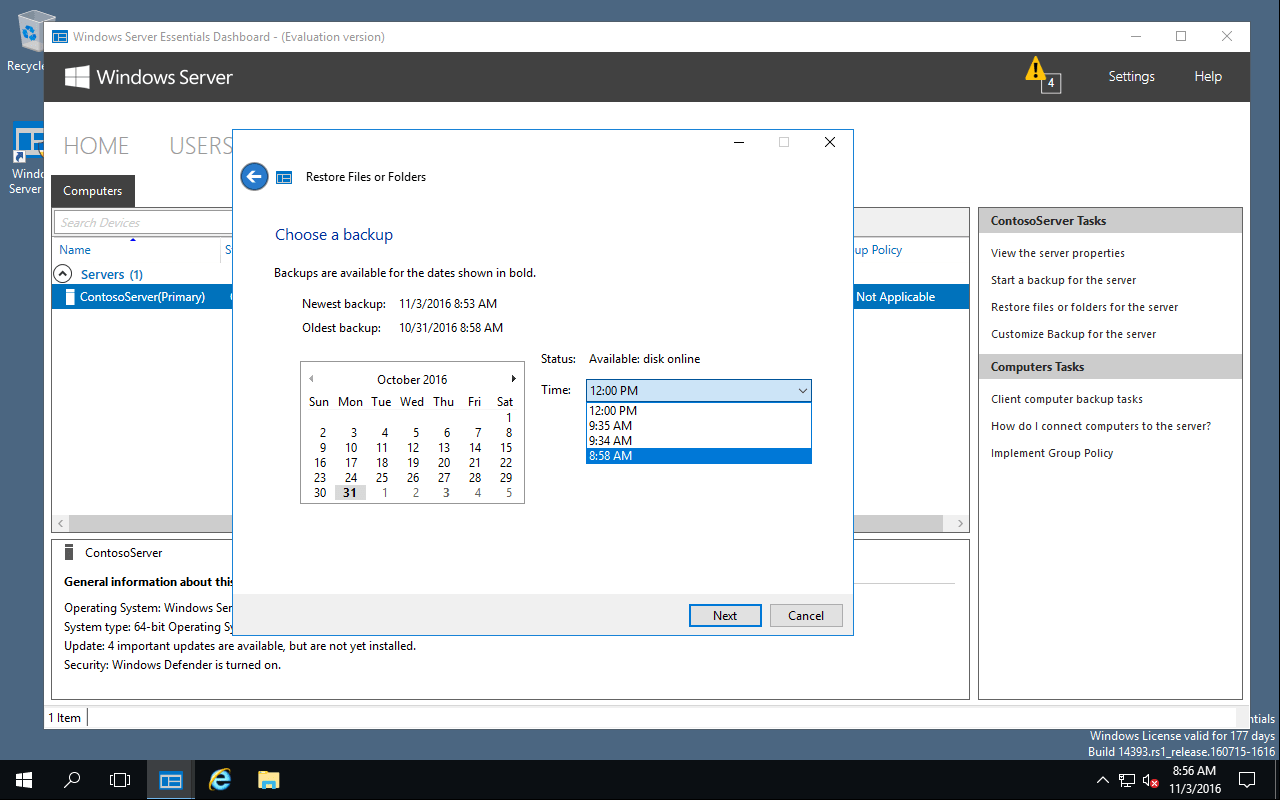Switch to the USERS tab
This screenshot has height=800, width=1280.
pos(201,146)
